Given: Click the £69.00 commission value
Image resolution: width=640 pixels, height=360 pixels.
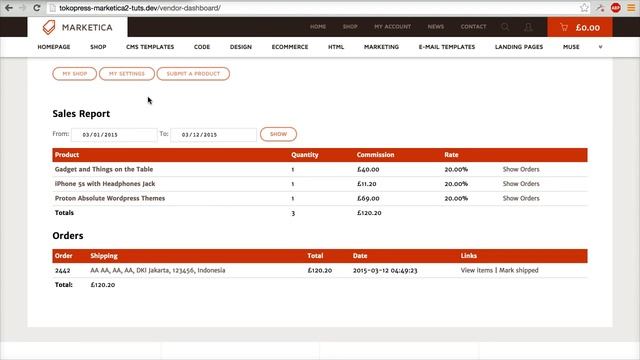Looking at the screenshot, I should 368,198.
